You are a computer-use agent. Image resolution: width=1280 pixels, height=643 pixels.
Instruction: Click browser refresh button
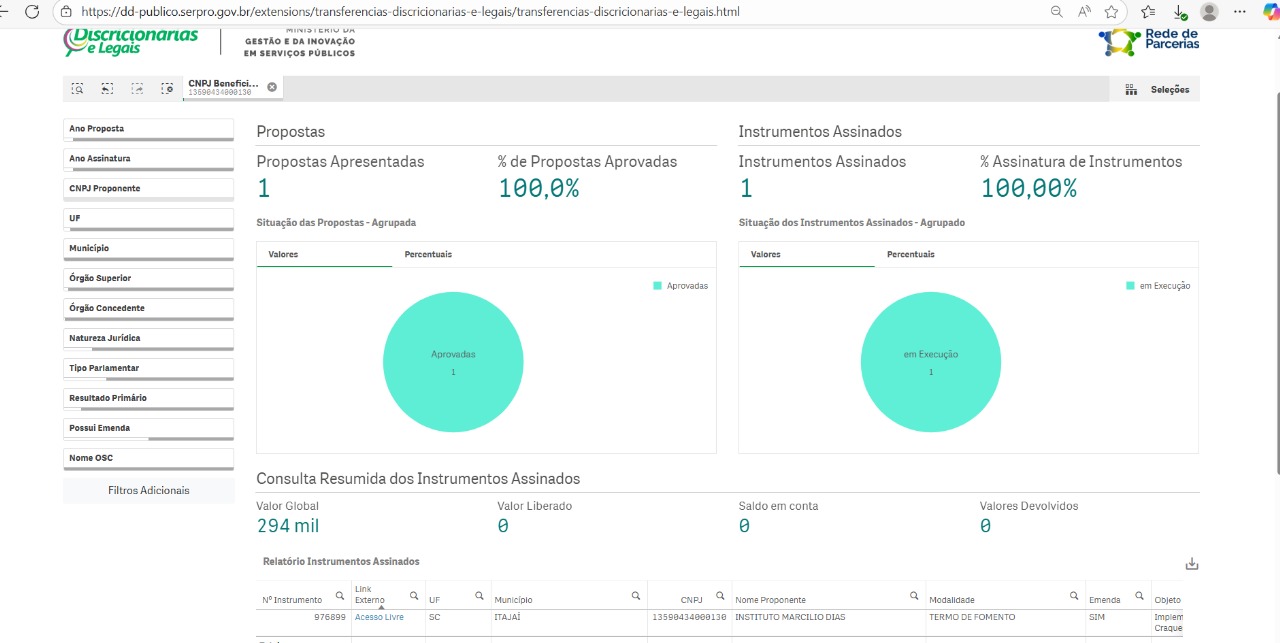coord(32,12)
